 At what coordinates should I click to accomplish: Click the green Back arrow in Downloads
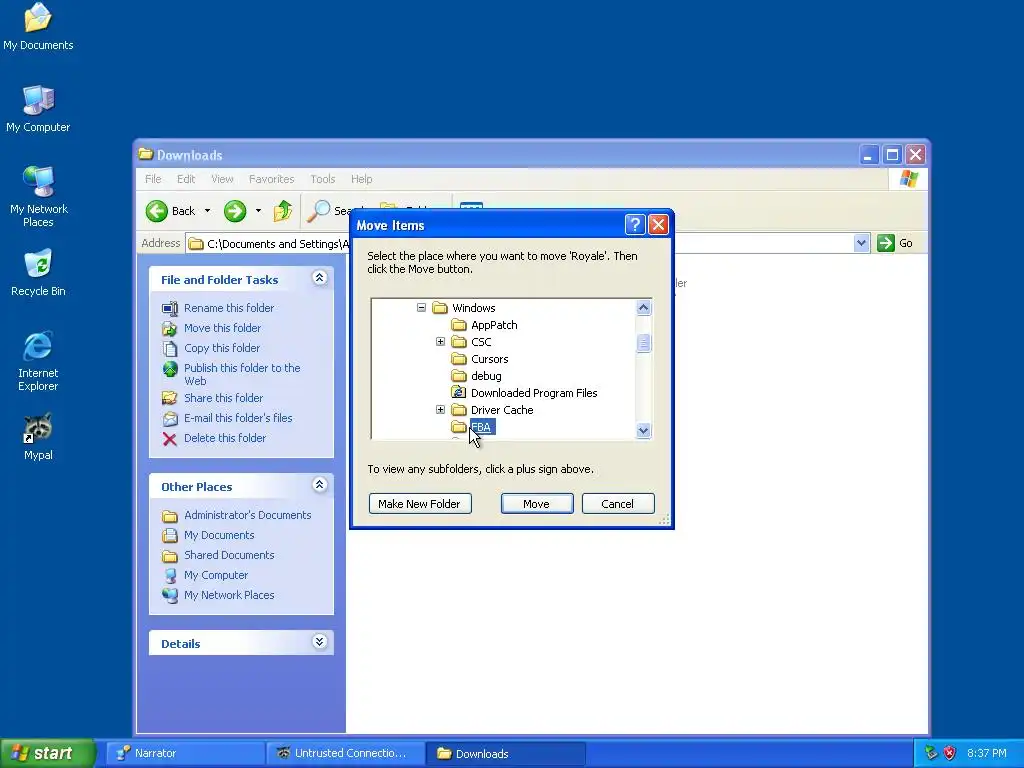(x=157, y=211)
